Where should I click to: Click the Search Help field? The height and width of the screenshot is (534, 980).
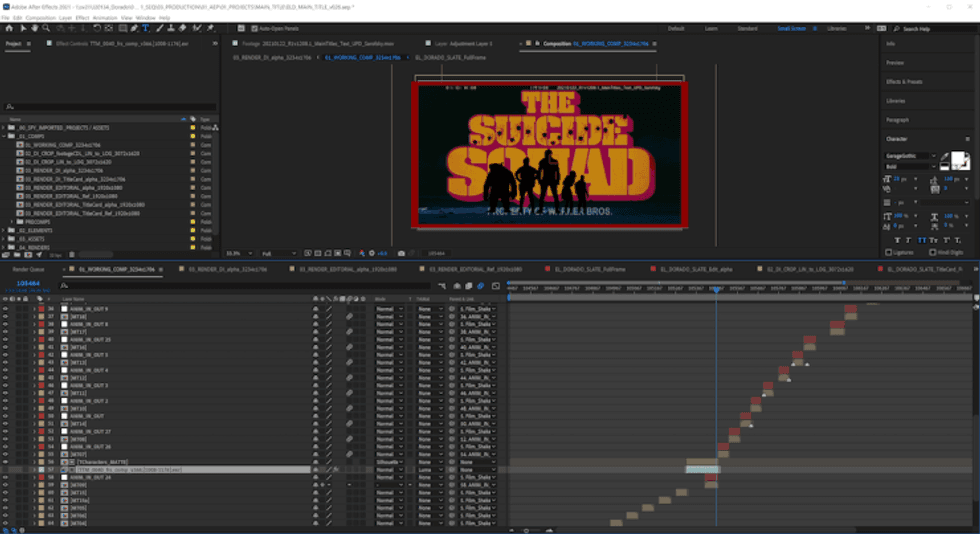click(934, 29)
